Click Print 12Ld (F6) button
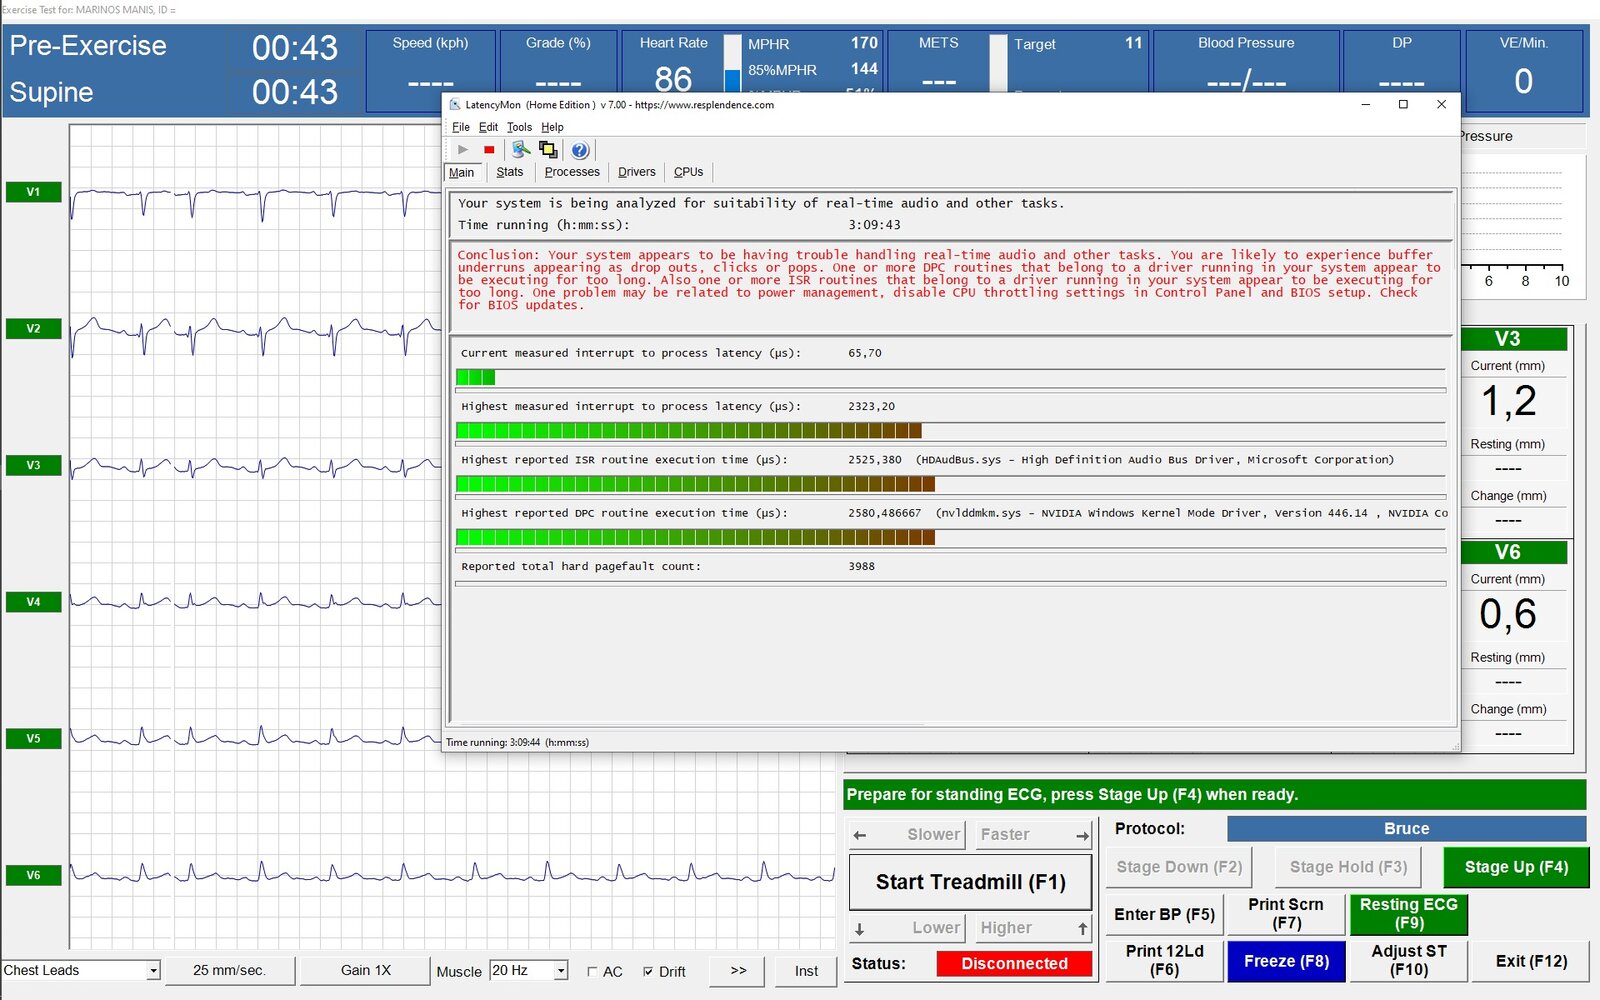 1164,961
